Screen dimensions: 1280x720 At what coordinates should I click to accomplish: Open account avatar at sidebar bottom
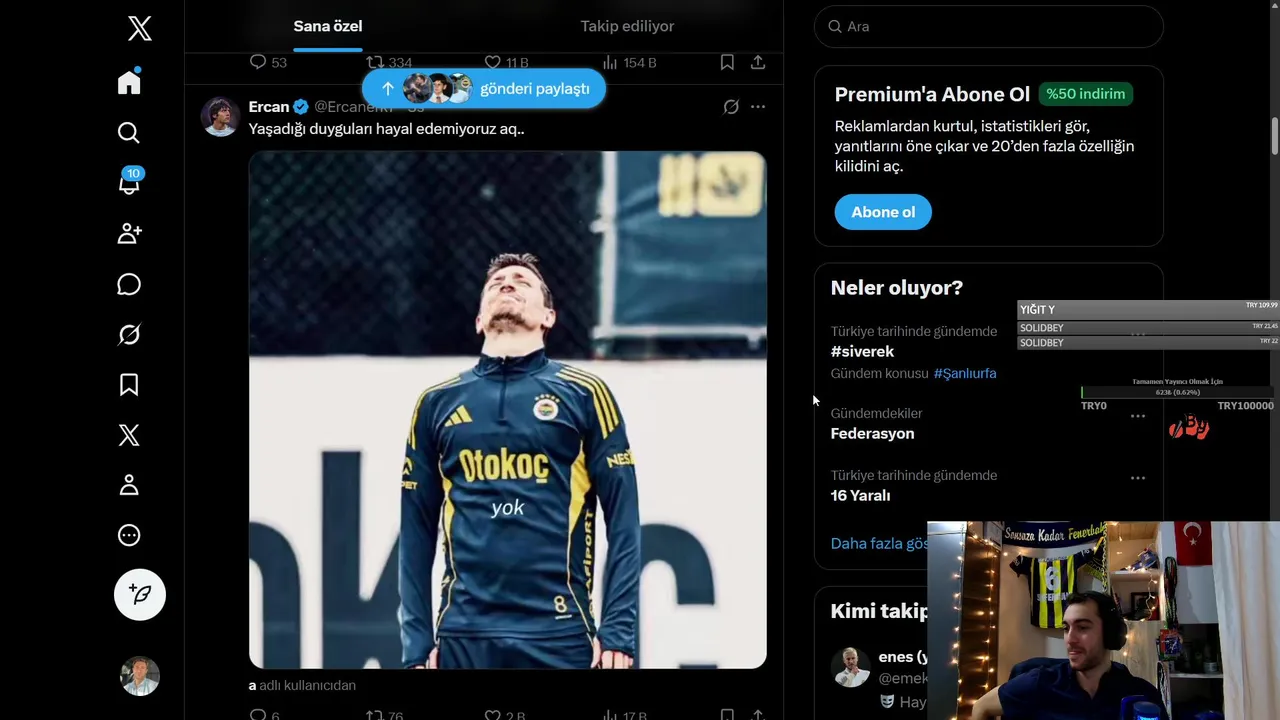tap(140, 676)
